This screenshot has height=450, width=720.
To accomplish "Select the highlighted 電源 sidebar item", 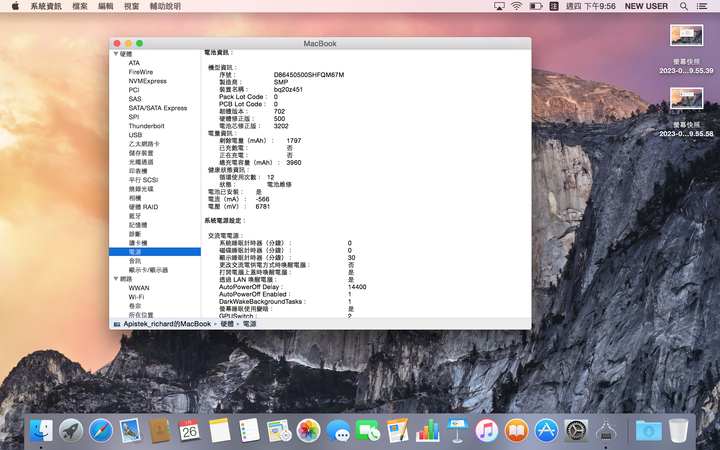I will tap(155, 252).
